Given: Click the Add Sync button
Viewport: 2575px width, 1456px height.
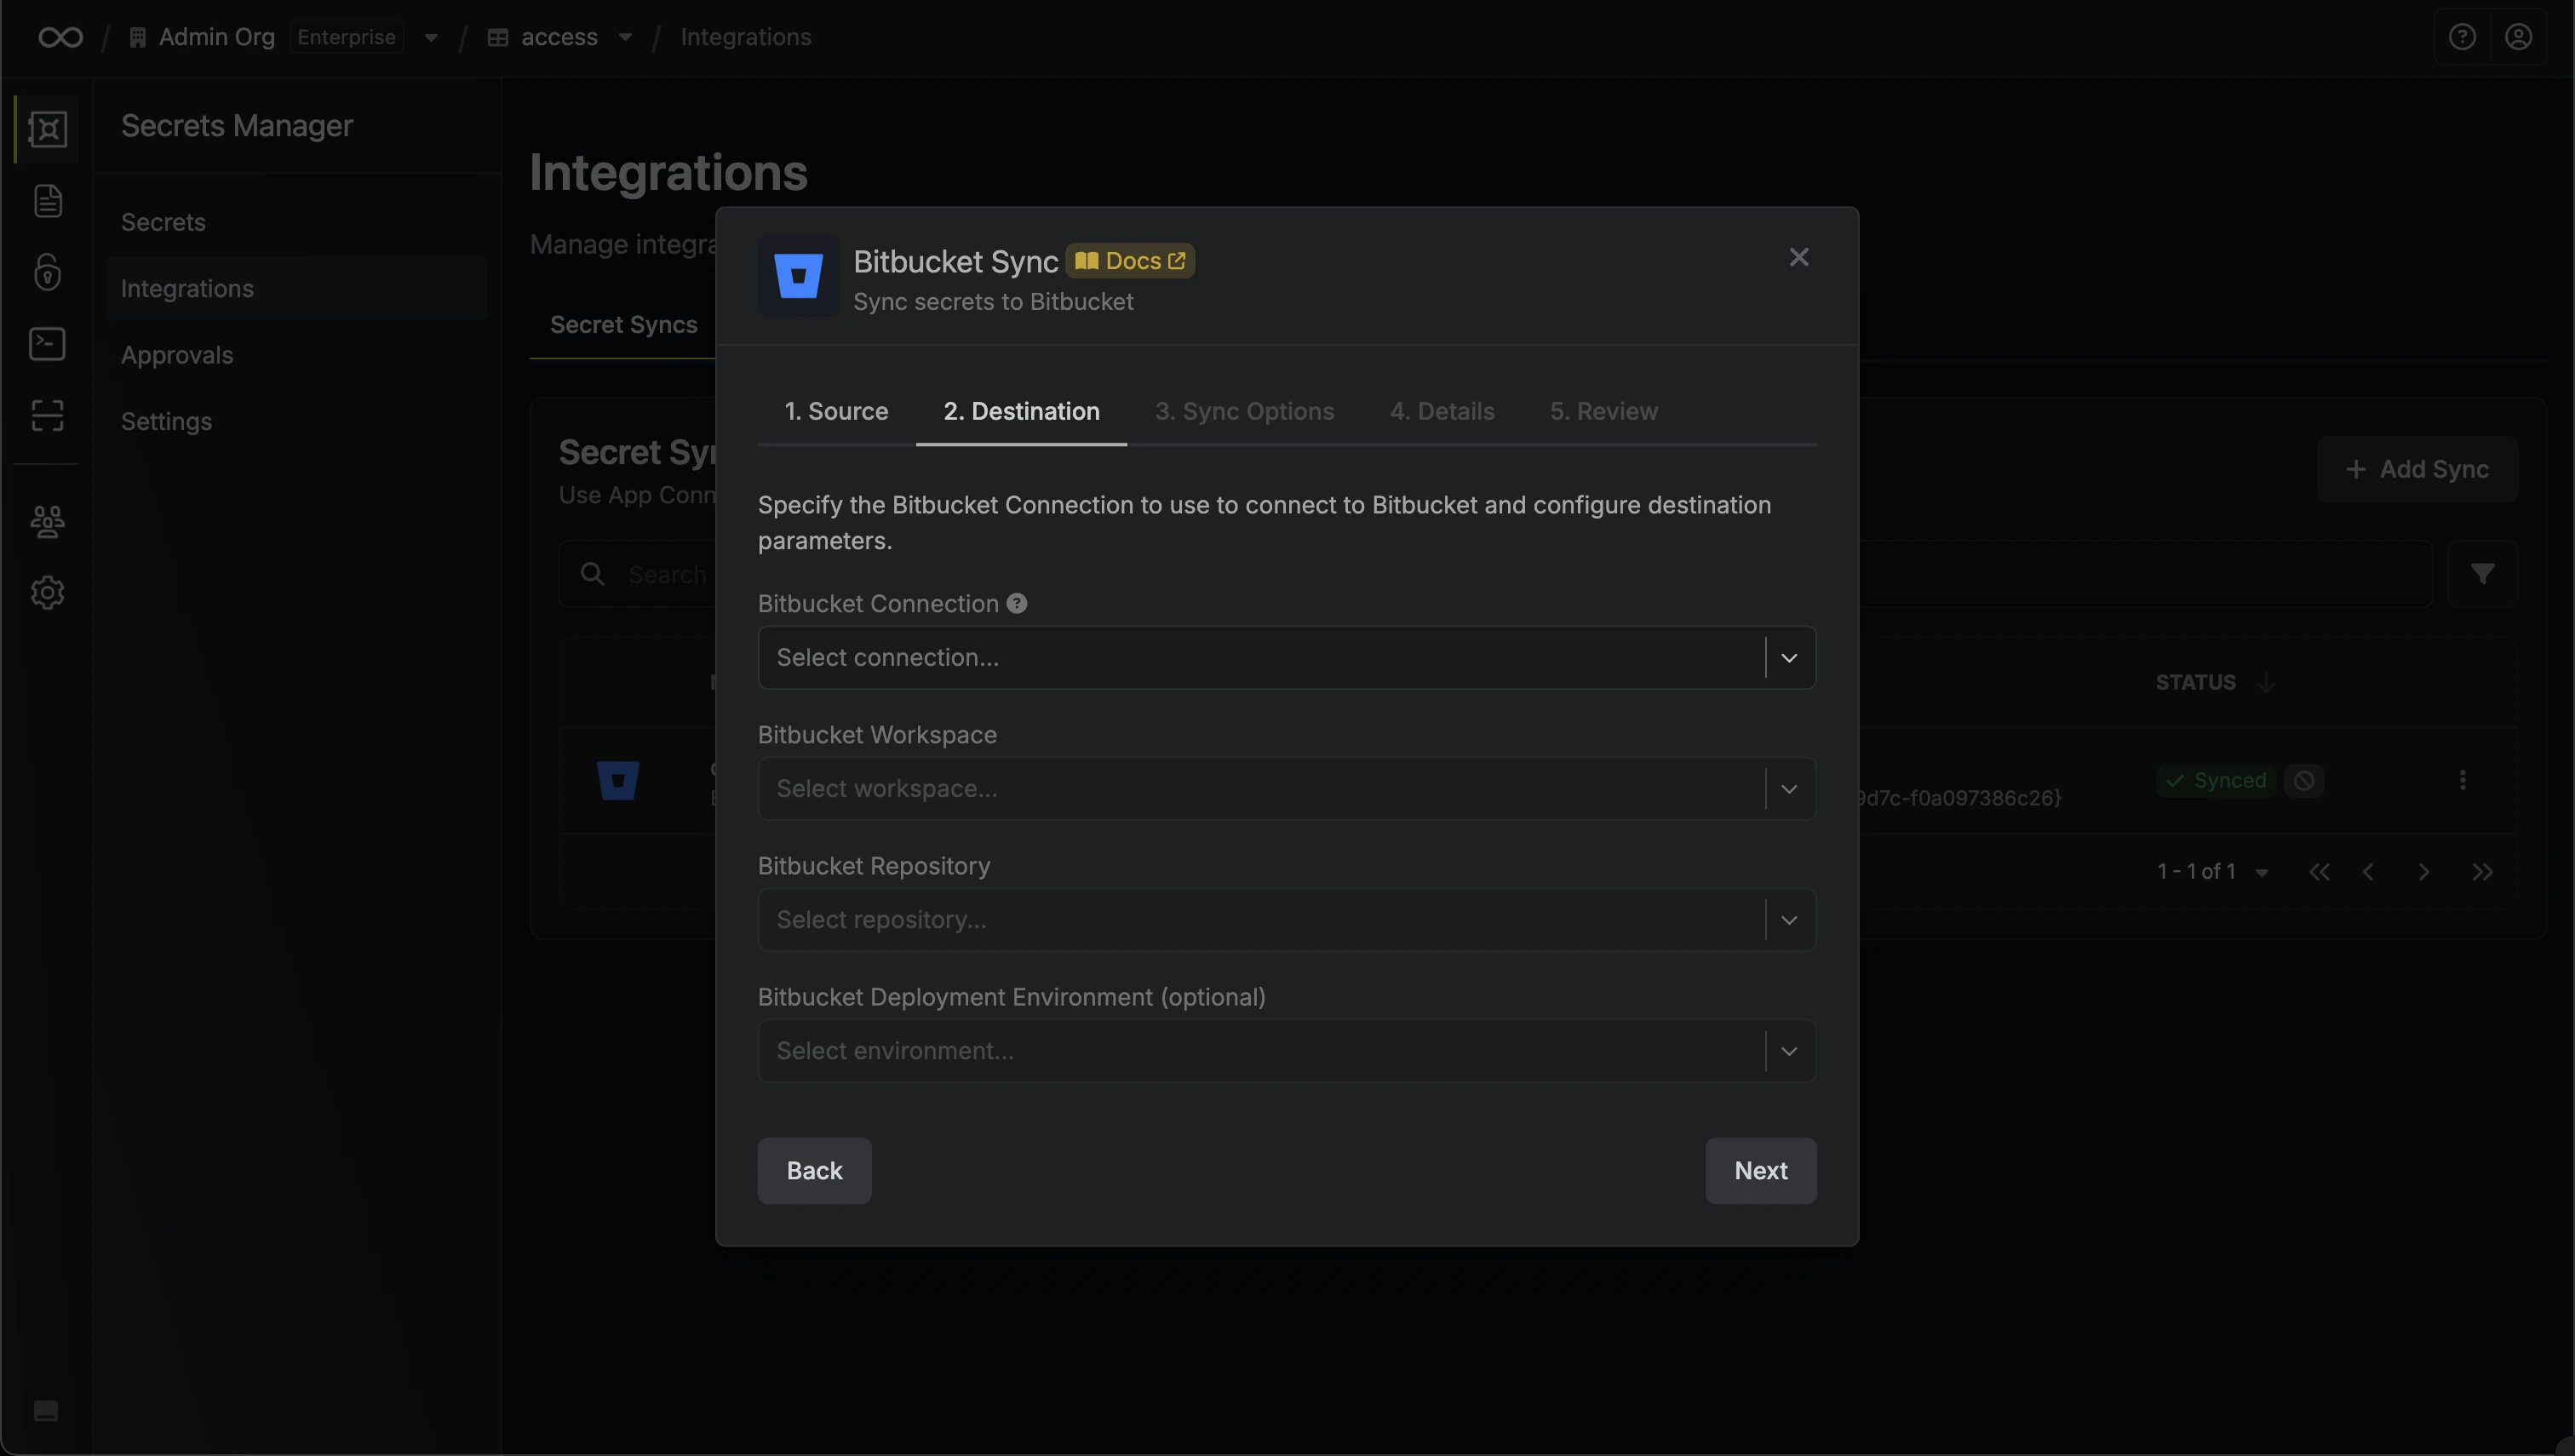Looking at the screenshot, I should pos(2417,469).
